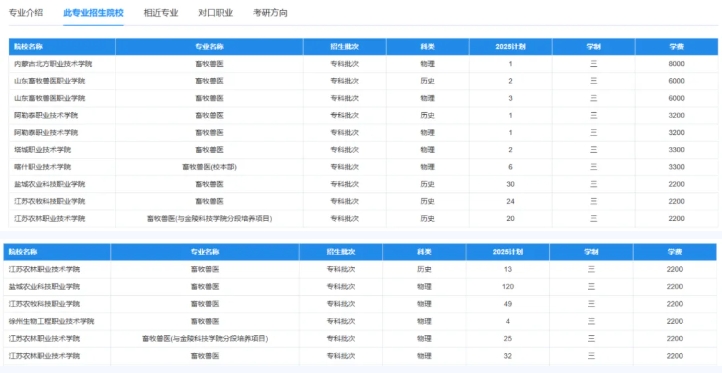This screenshot has width=722, height=373.
Task: Click 6000 tuition in 山东畜牧兽医 物理 row
Action: (x=676, y=98)
